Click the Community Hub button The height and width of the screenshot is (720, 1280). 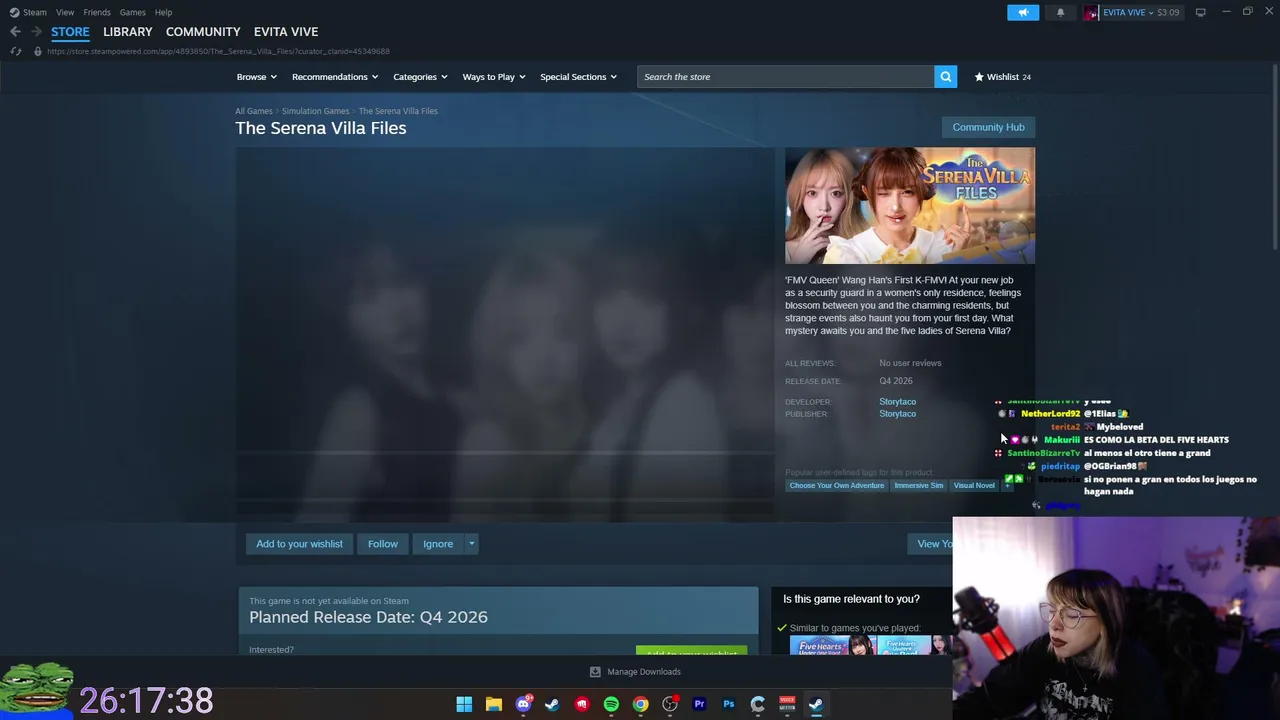pos(988,127)
